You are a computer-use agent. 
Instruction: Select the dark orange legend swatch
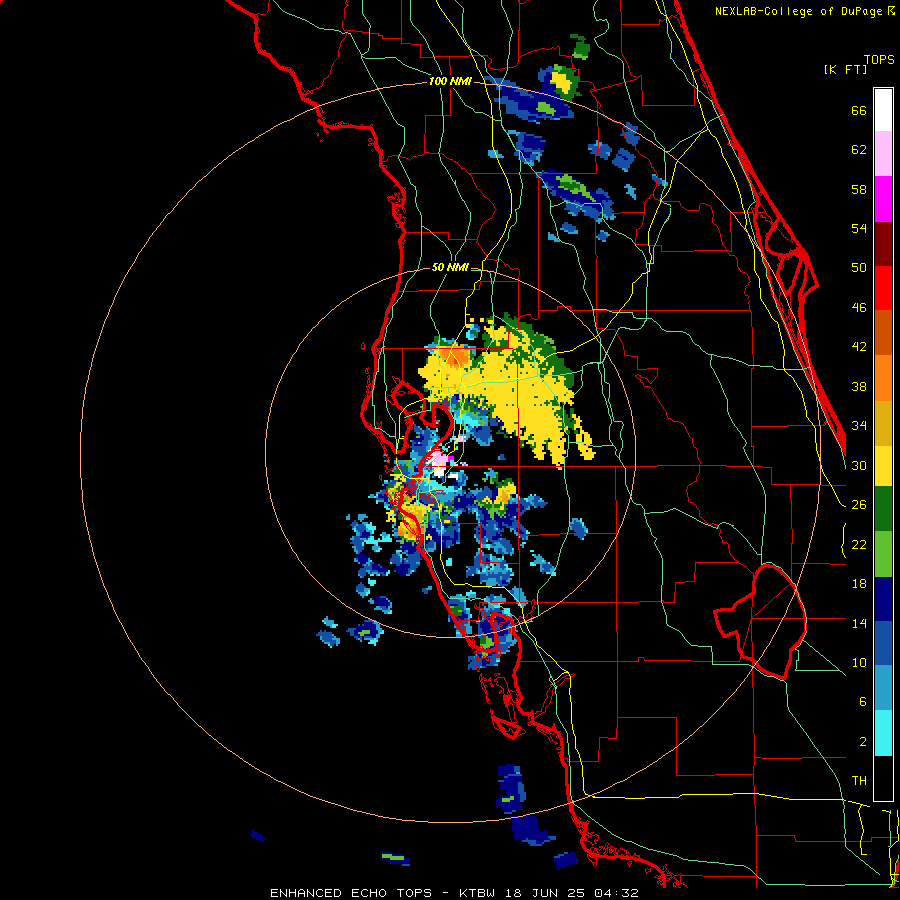(x=883, y=332)
